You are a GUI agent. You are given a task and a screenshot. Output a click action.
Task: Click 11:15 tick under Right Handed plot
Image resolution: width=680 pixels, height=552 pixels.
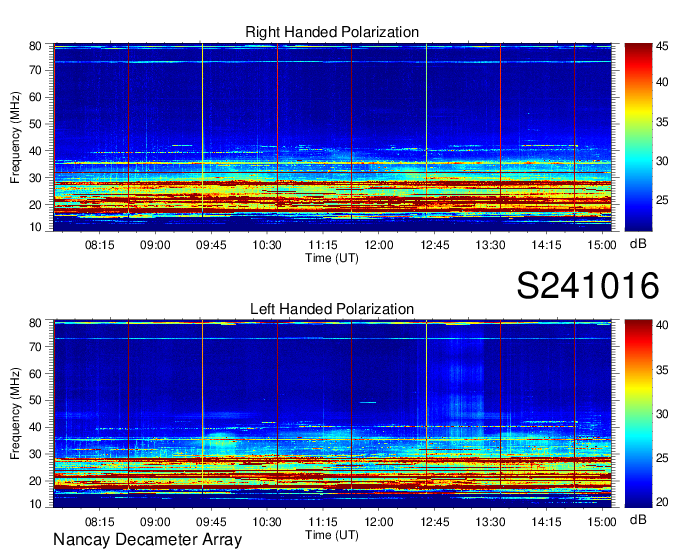(323, 245)
